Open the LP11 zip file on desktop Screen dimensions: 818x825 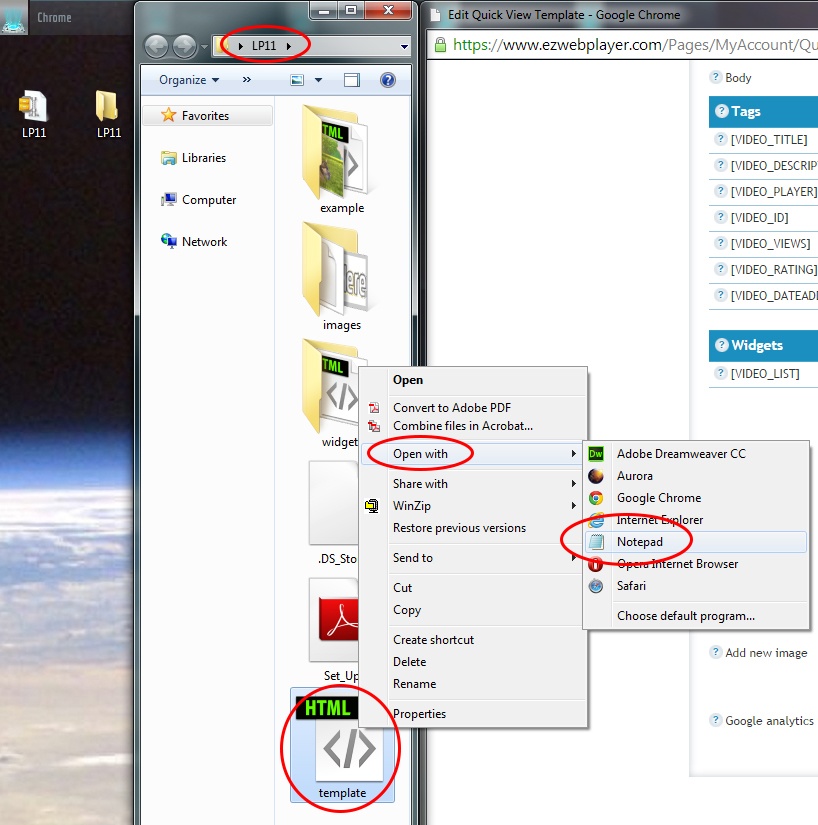point(34,114)
